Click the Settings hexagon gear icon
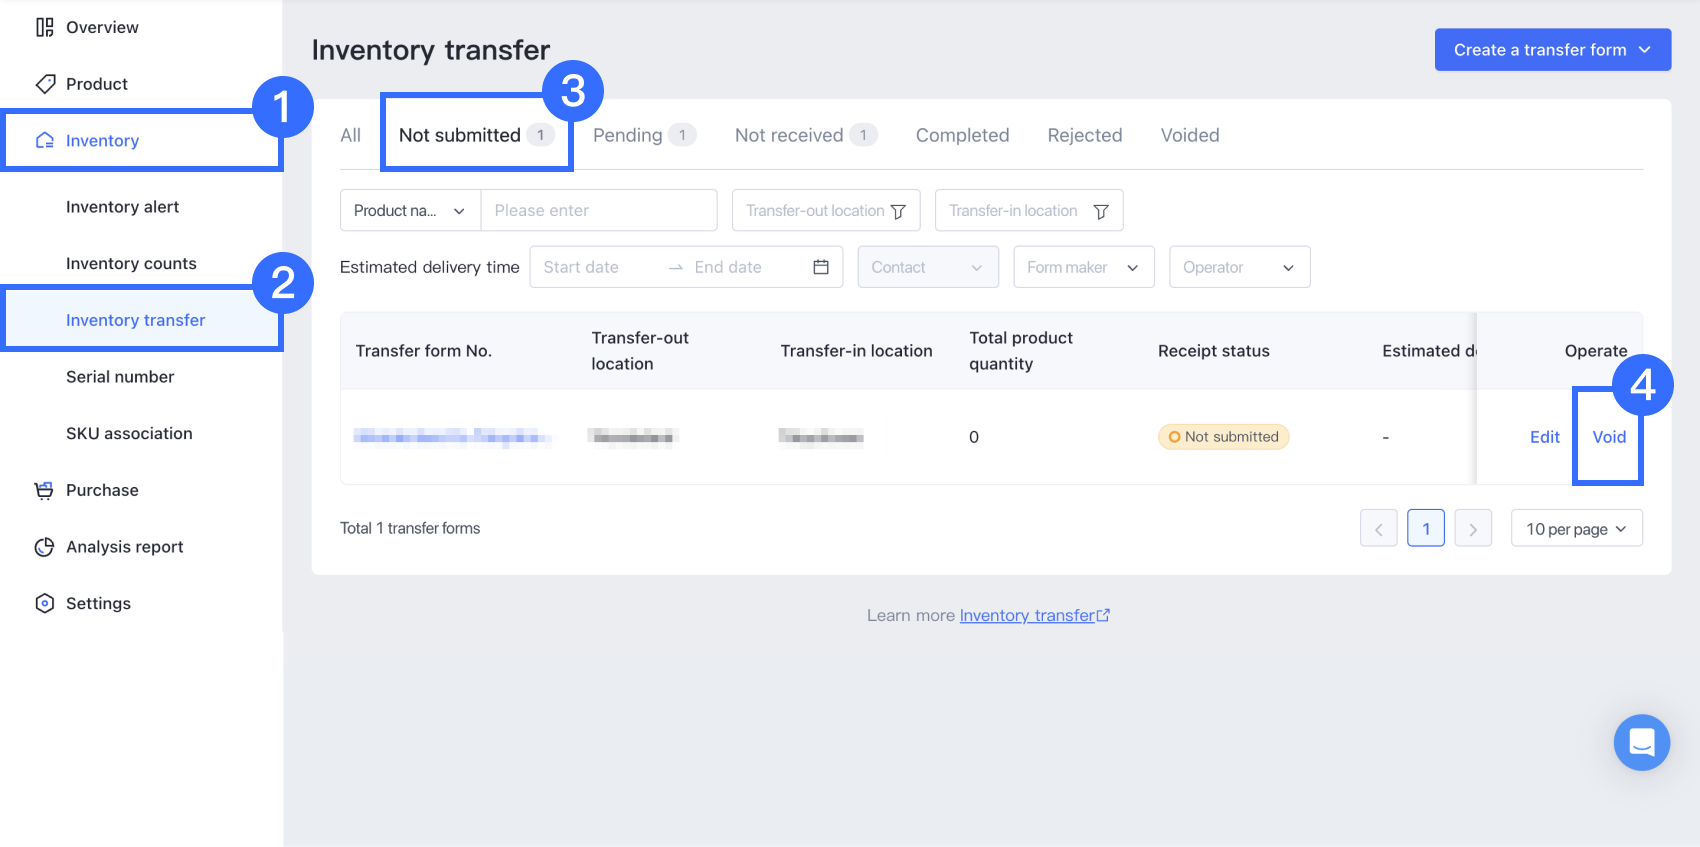 click(x=44, y=603)
